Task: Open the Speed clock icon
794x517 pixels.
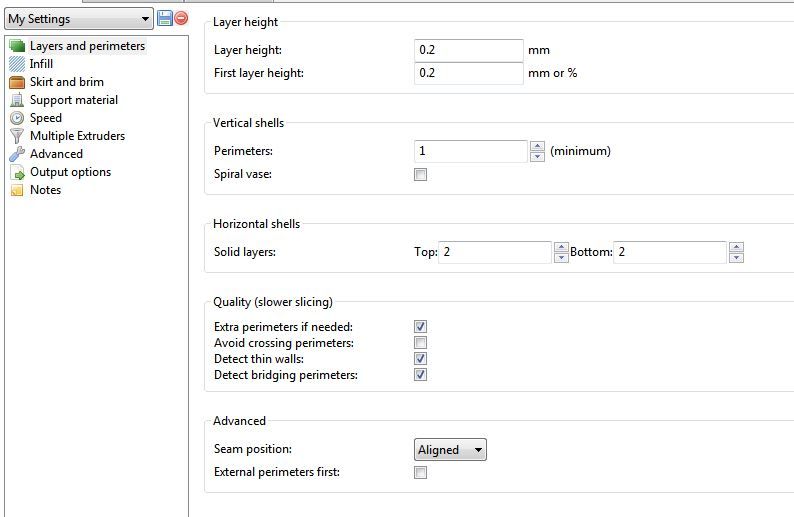Action: (x=17, y=118)
